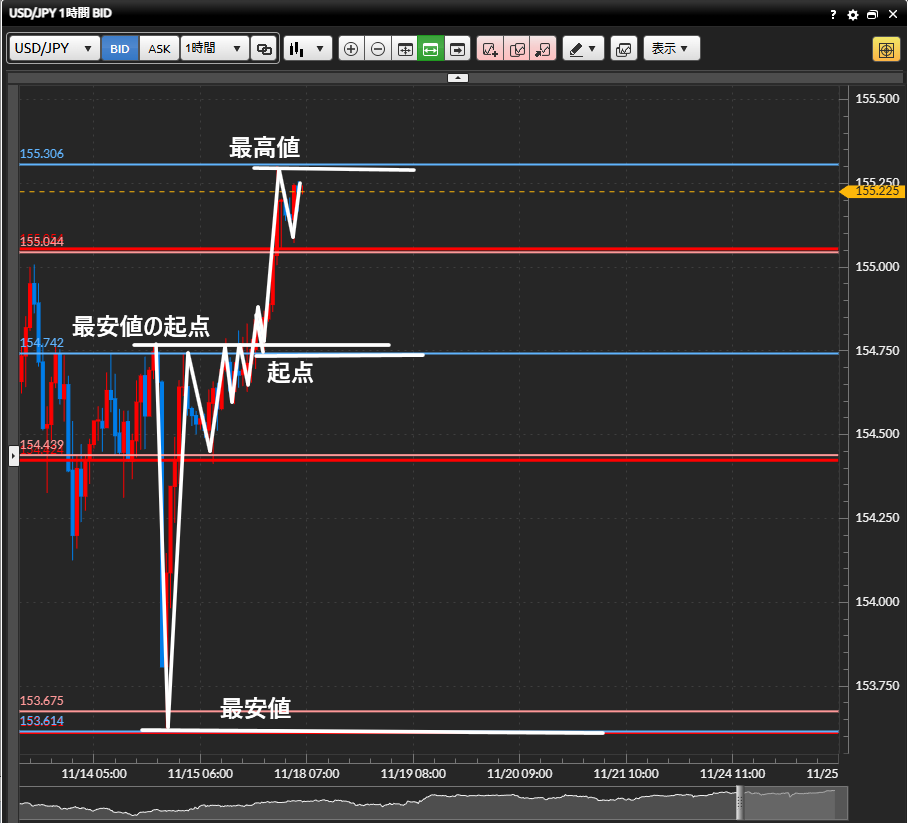Click the orange crosshair cursor button

(x=886, y=48)
